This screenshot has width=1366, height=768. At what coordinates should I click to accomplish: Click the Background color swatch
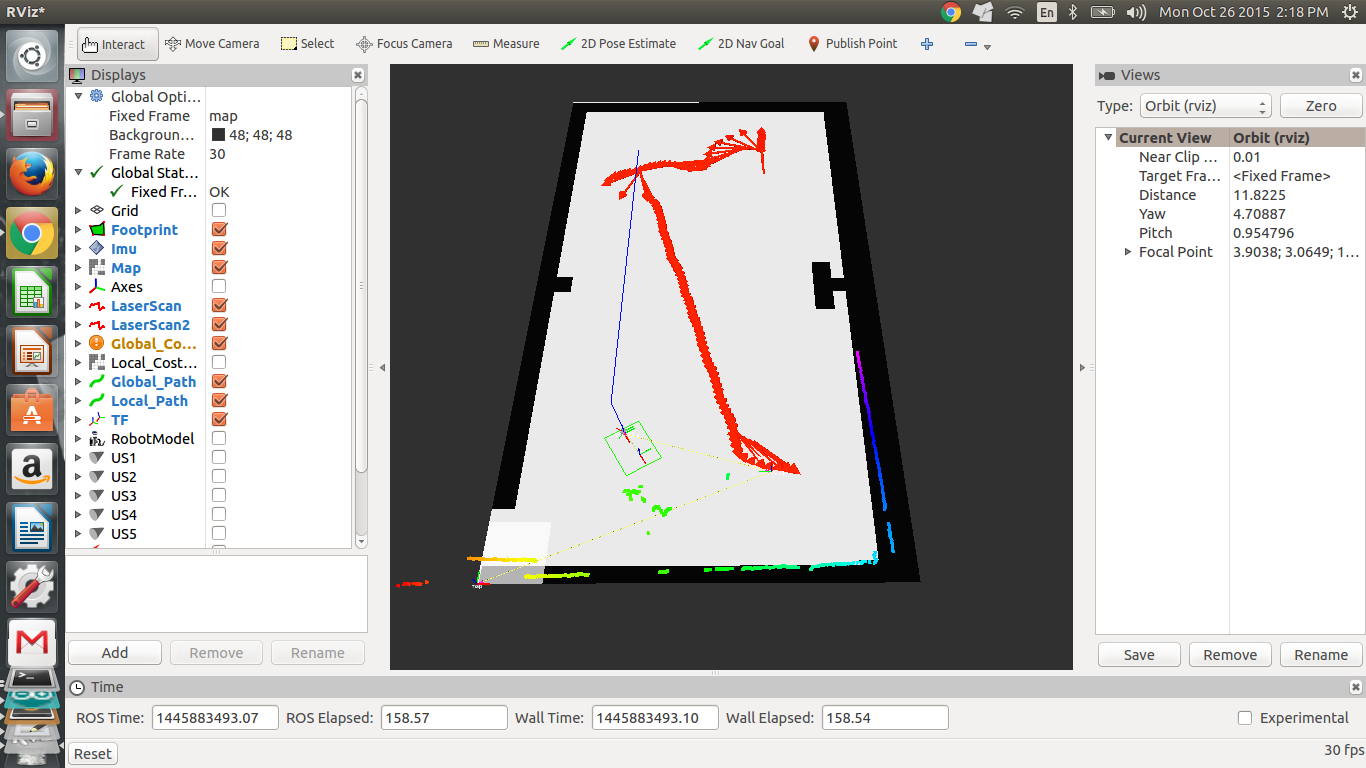[x=218, y=135]
